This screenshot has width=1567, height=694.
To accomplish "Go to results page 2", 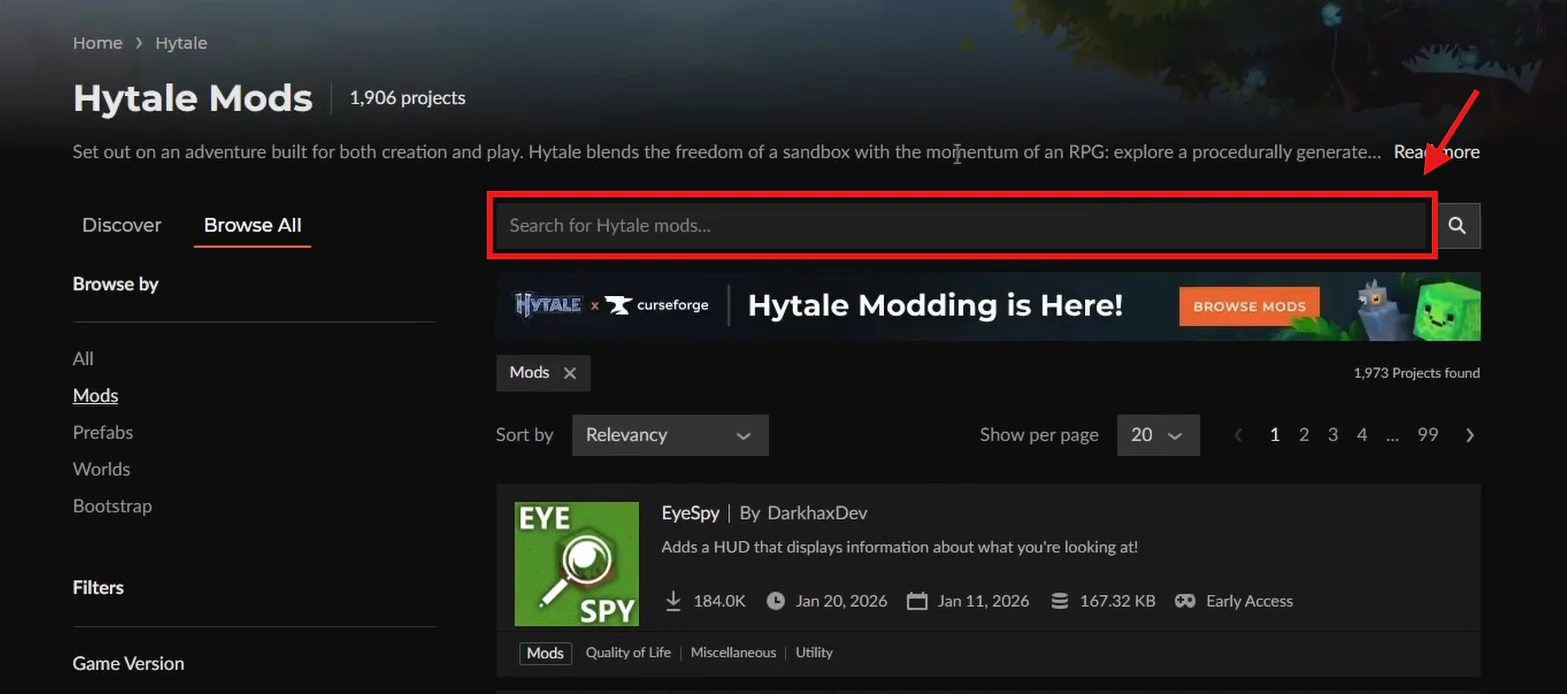I will 1304,435.
